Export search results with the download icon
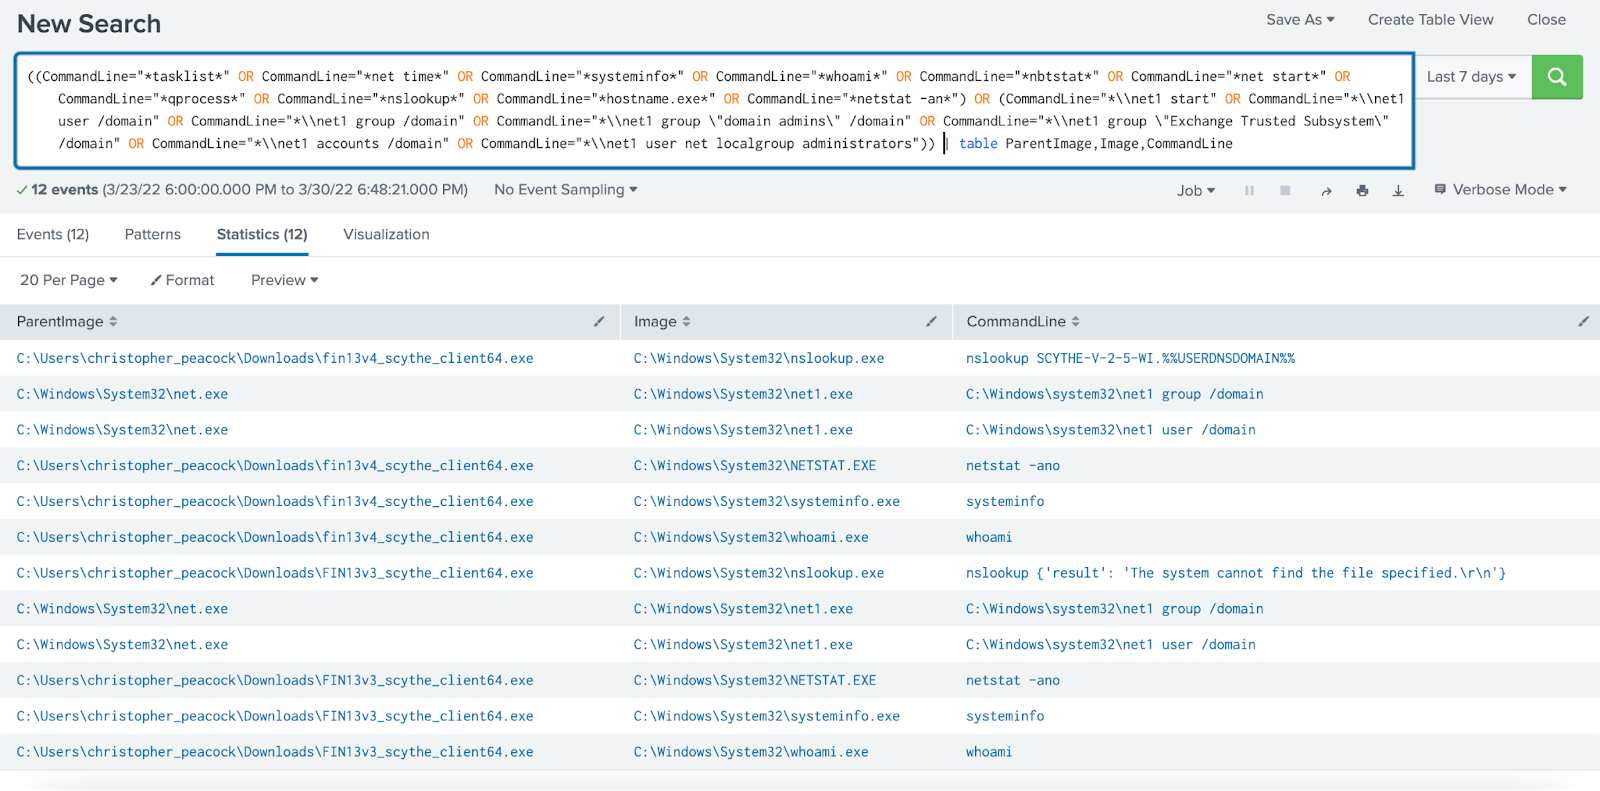Image resolution: width=1600 pixels, height=791 pixels. tap(1398, 190)
